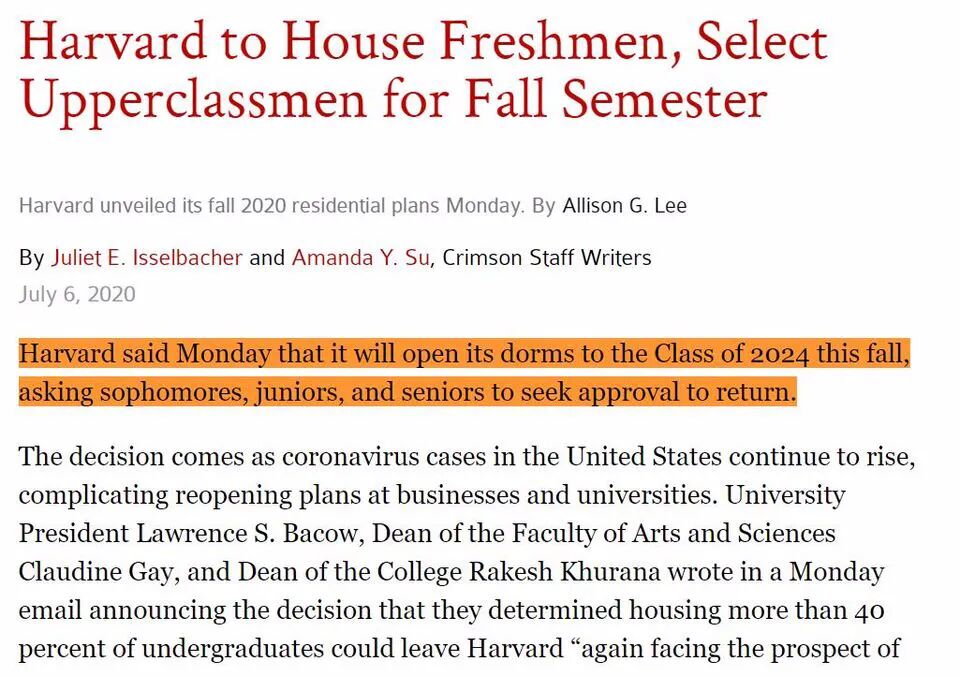The height and width of the screenshot is (676, 960).
Task: Click the orange highlighted sentence about Class of 2024
Action: click(x=464, y=373)
